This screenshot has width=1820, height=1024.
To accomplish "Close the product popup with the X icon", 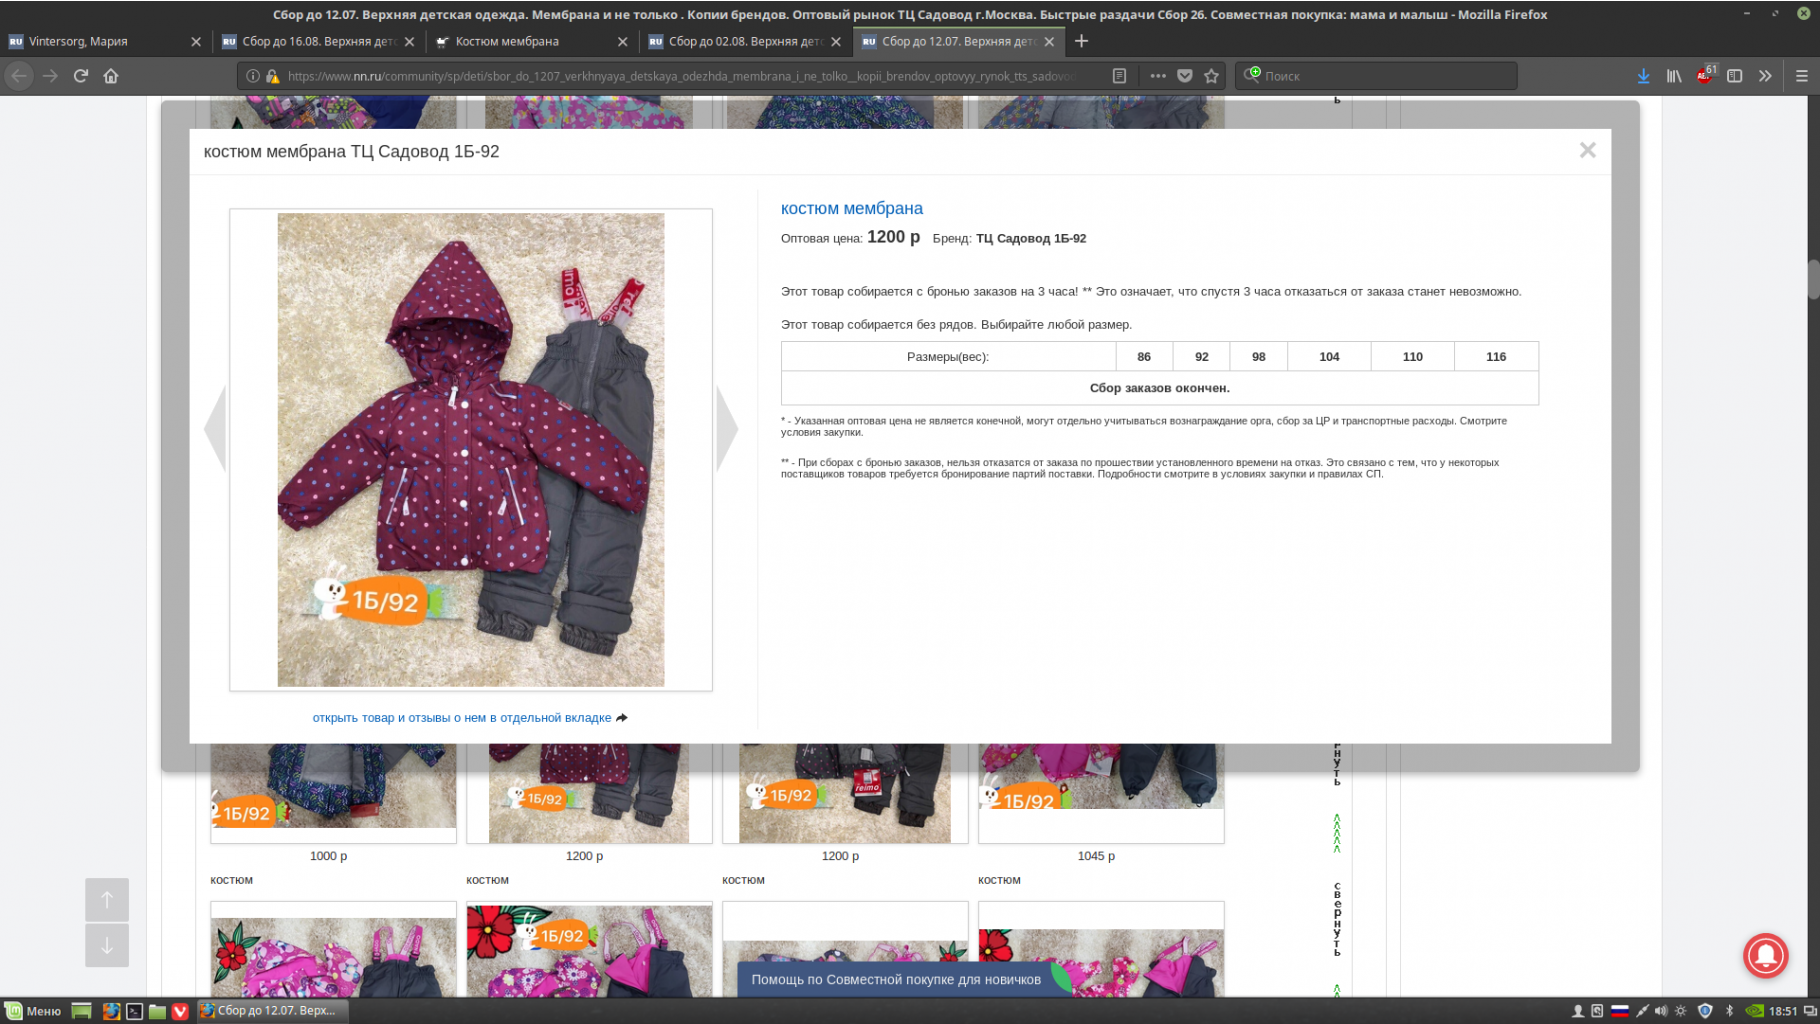I will click(1587, 150).
